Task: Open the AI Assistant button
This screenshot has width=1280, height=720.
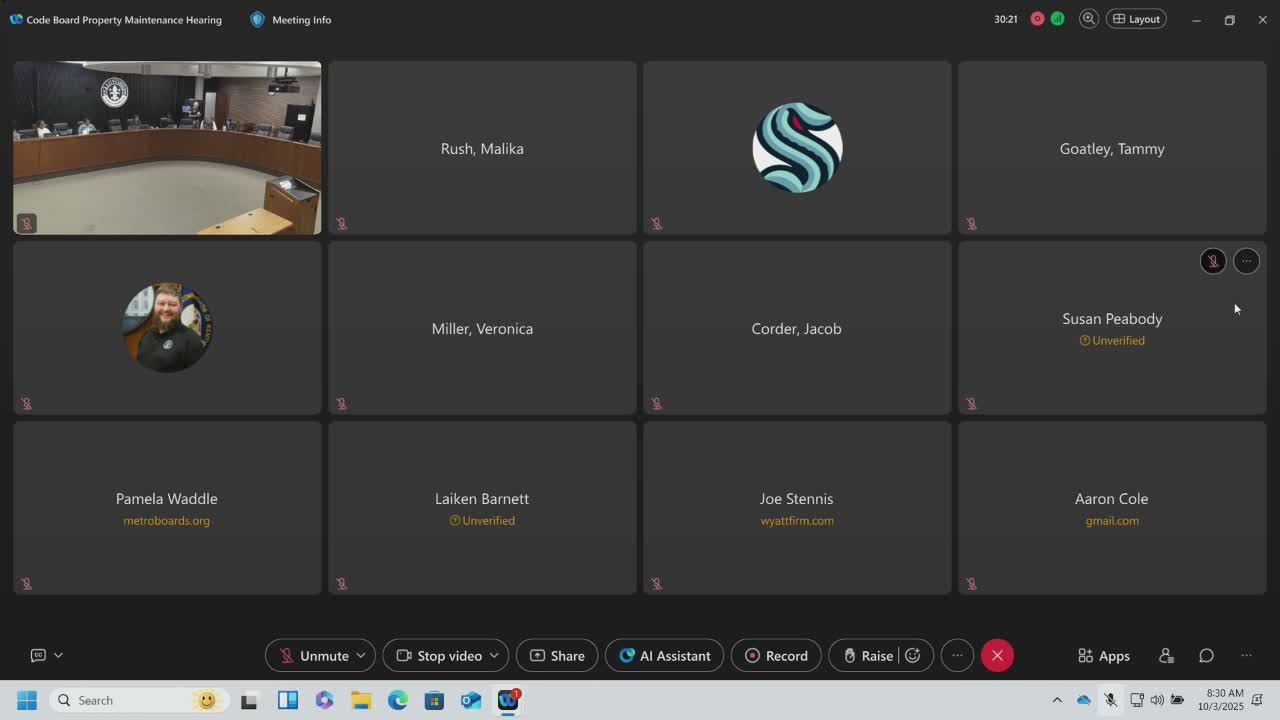Action: (x=664, y=656)
